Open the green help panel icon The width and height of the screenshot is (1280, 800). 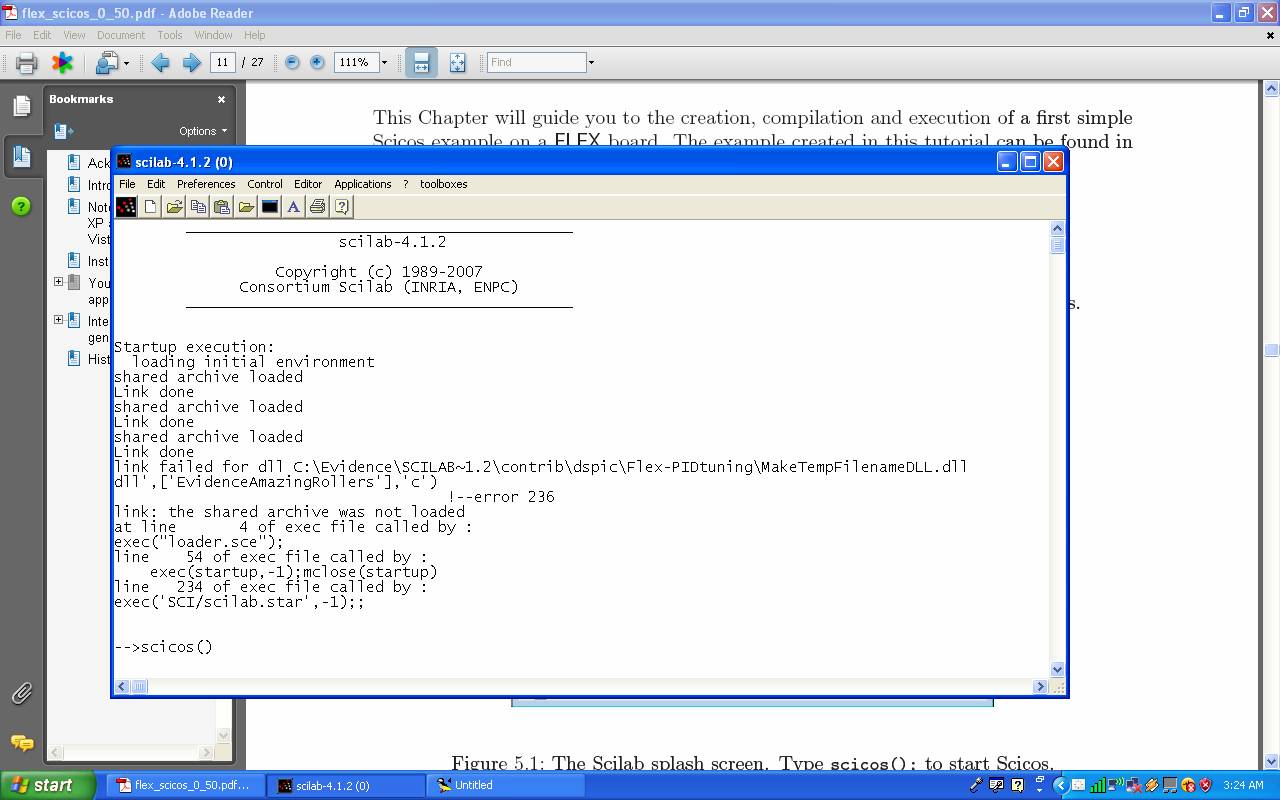point(21,206)
